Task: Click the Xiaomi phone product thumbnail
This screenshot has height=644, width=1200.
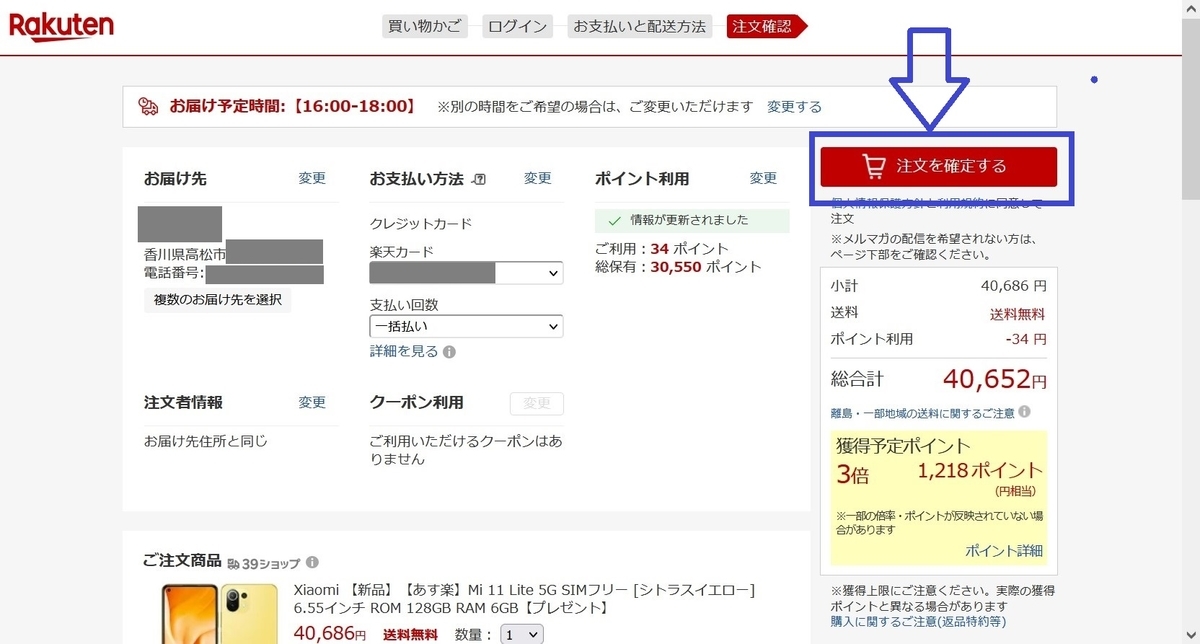Action: [220, 613]
